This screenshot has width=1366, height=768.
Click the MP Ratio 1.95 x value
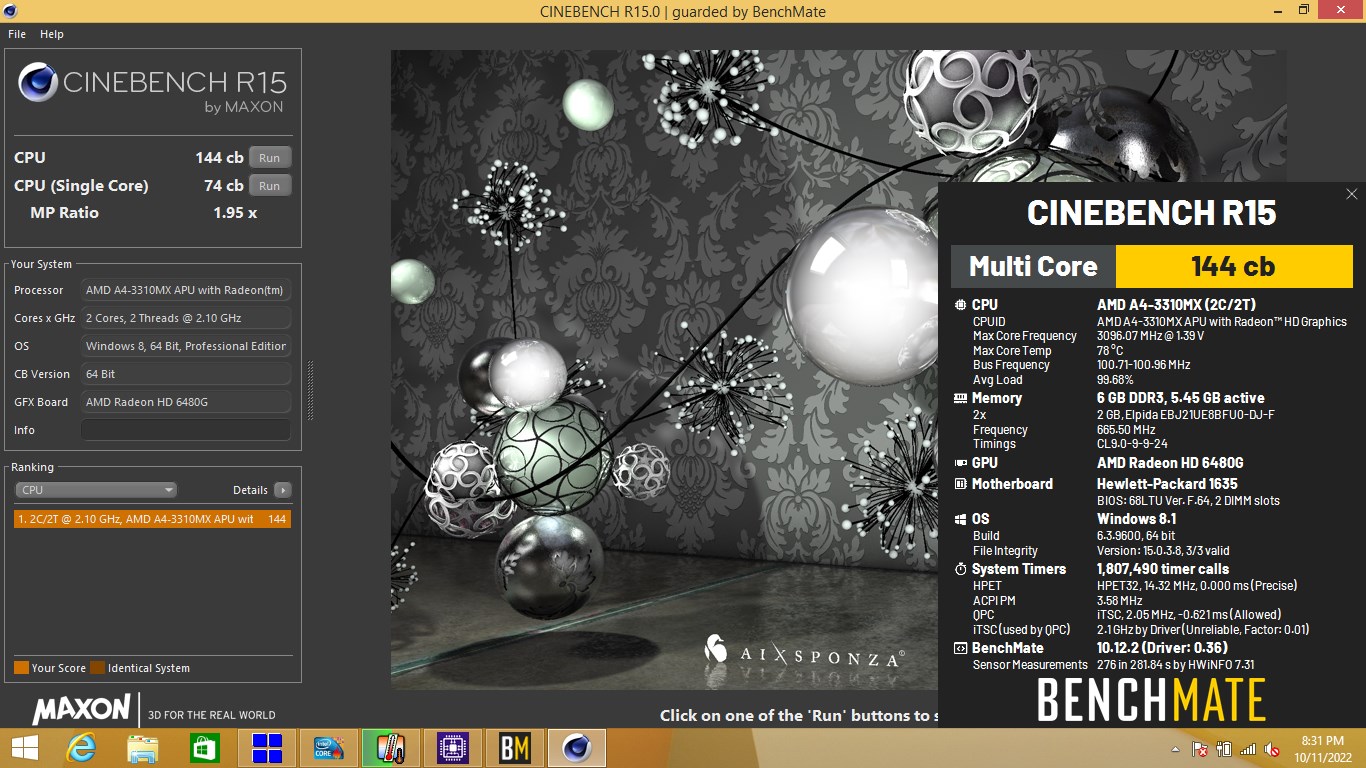235,213
